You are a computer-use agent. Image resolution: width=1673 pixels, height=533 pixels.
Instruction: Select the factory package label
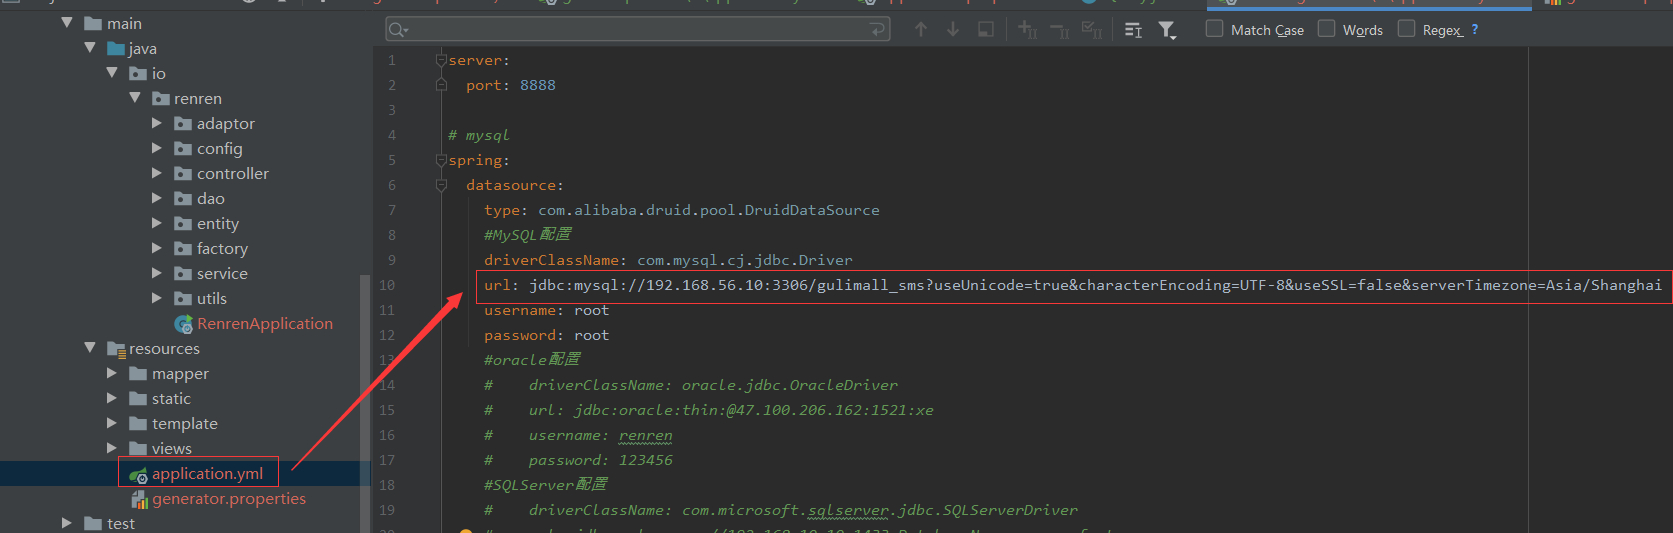coord(222,248)
